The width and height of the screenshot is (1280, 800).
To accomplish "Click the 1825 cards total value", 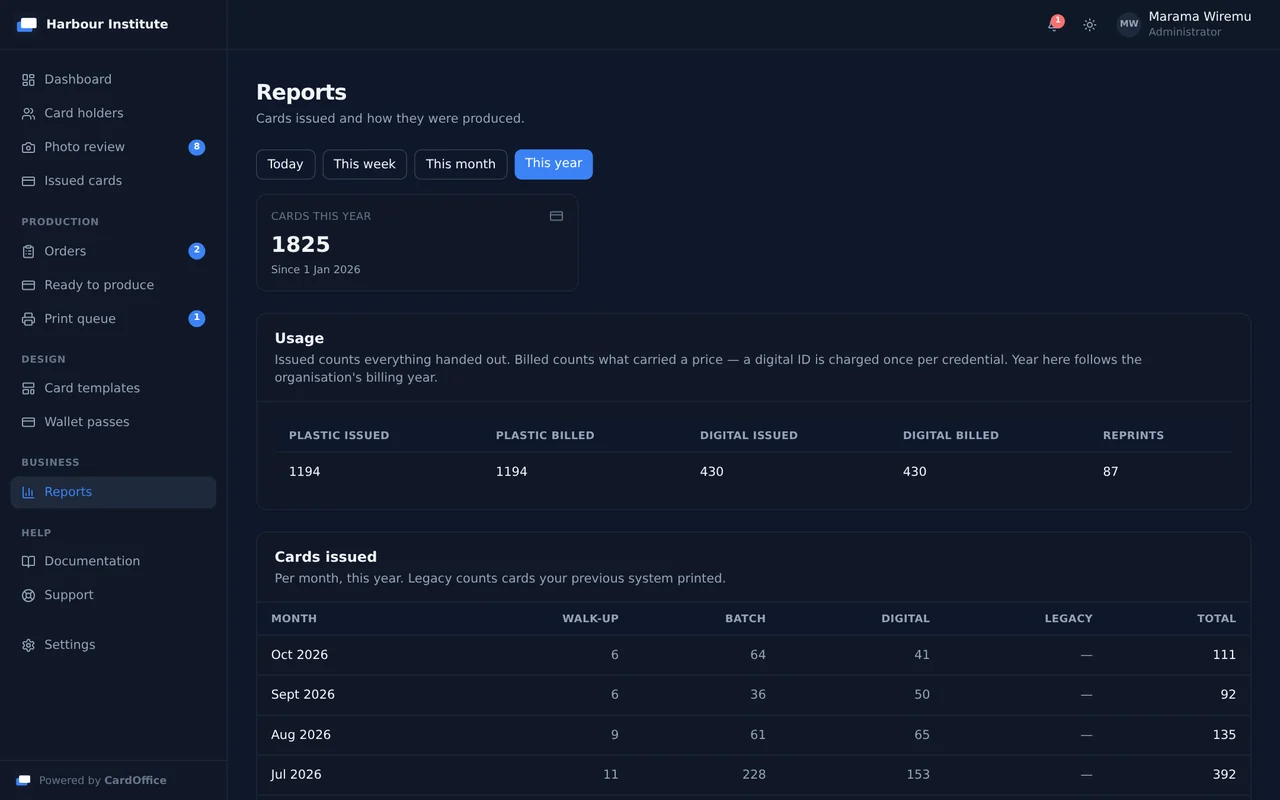I will pyautogui.click(x=300, y=244).
